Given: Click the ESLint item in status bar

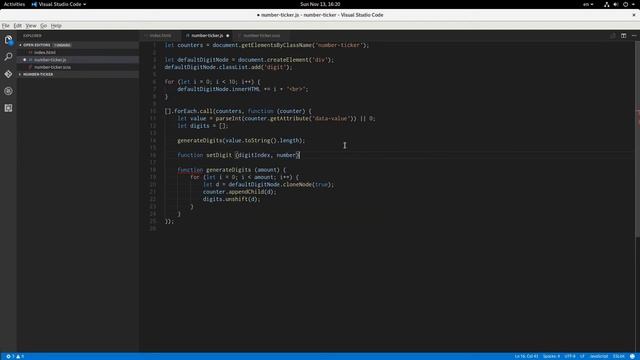Looking at the screenshot, I should pyautogui.click(x=618, y=356).
